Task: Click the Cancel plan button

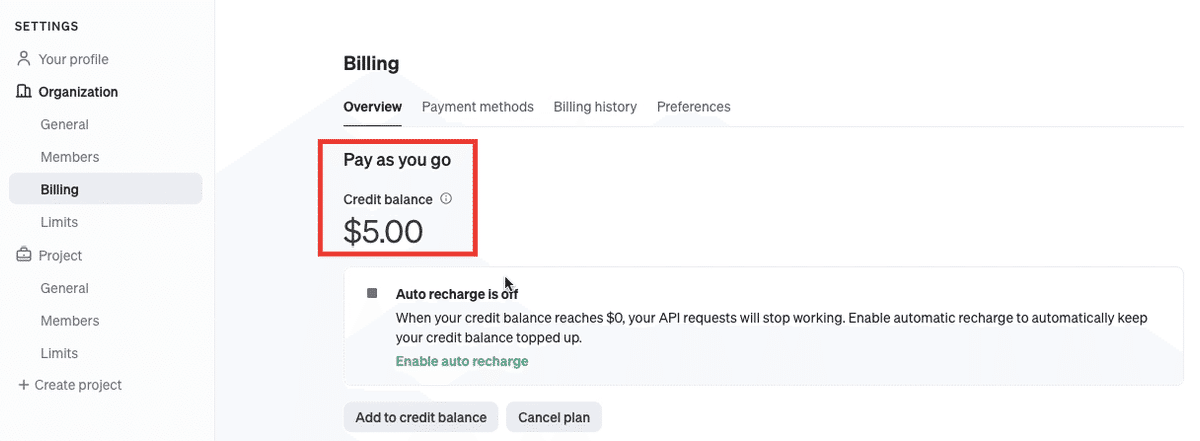Action: pyautogui.click(x=554, y=417)
